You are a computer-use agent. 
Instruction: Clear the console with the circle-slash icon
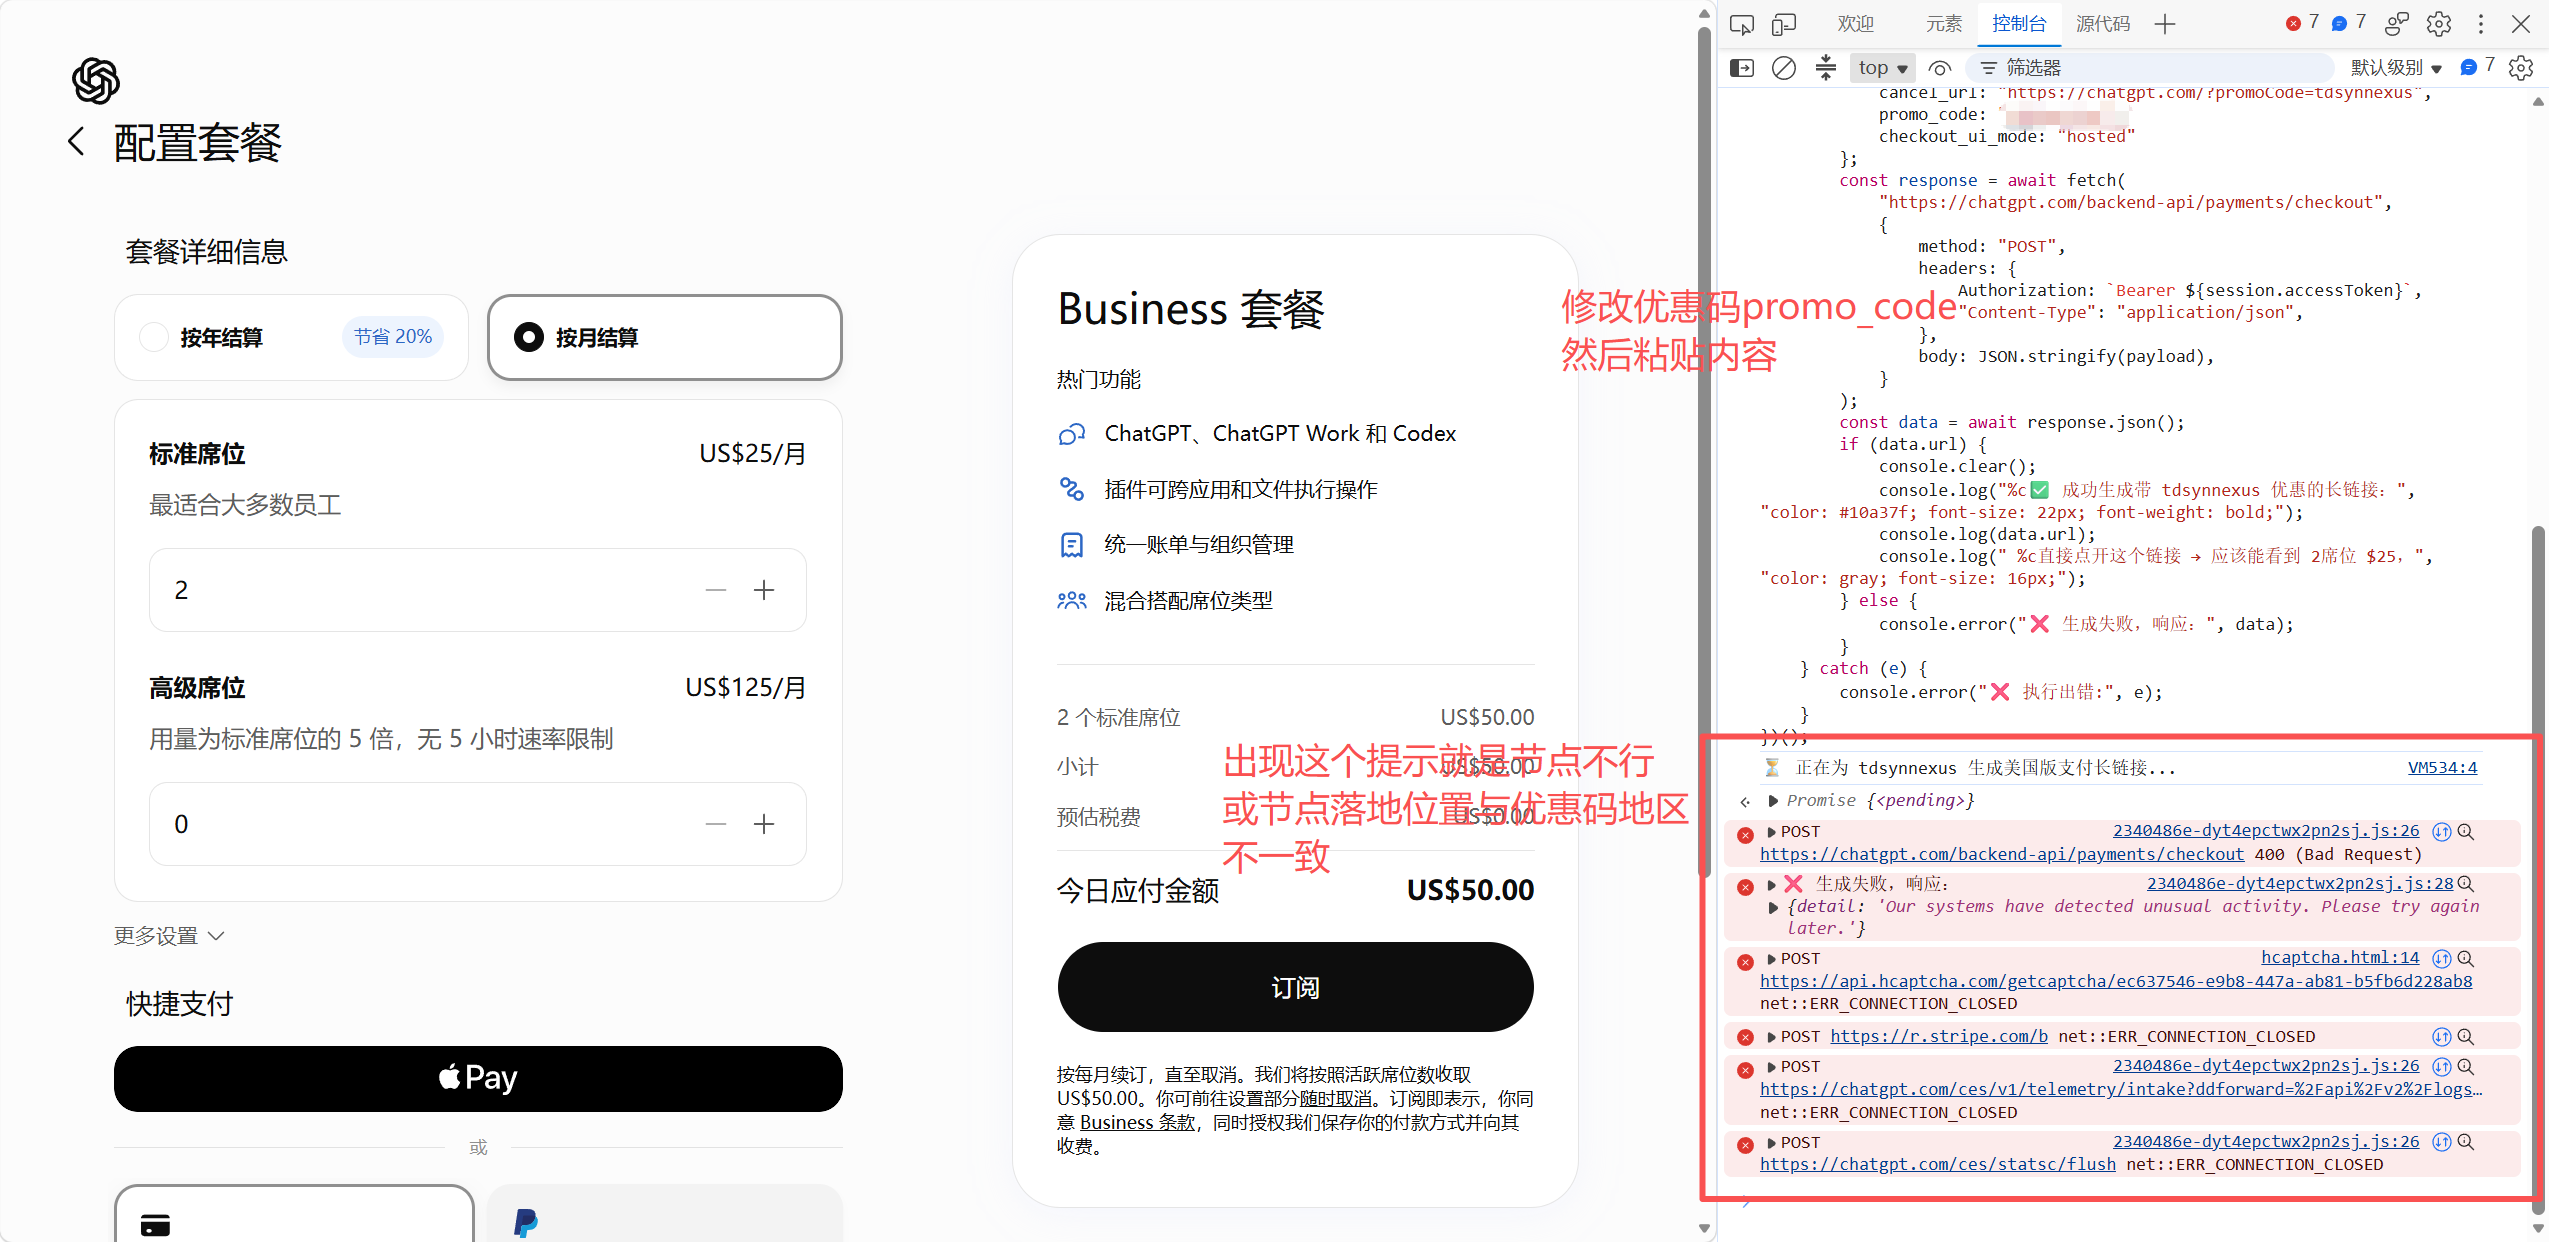tap(1784, 68)
